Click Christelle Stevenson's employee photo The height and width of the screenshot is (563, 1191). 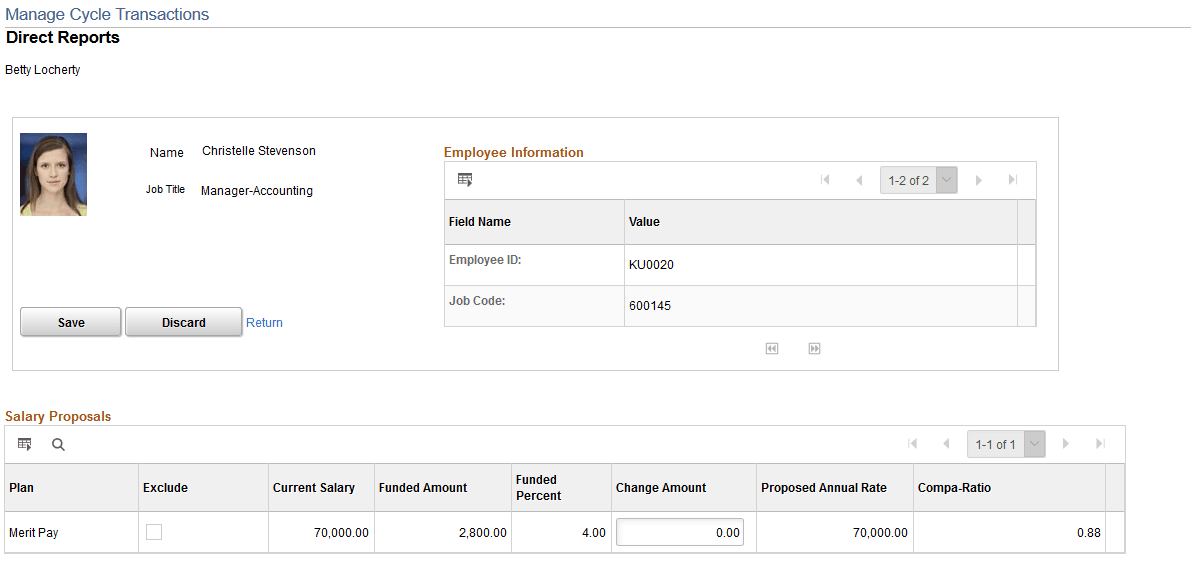[x=53, y=175]
